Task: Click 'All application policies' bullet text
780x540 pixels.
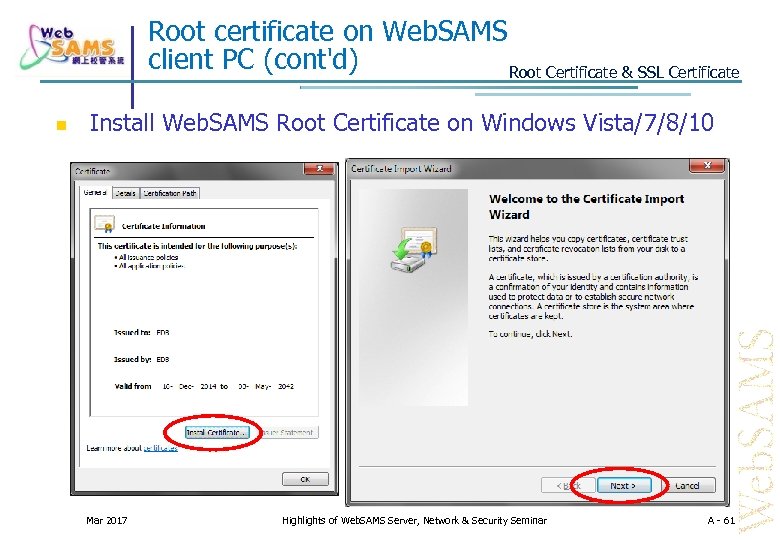Action: 150,266
